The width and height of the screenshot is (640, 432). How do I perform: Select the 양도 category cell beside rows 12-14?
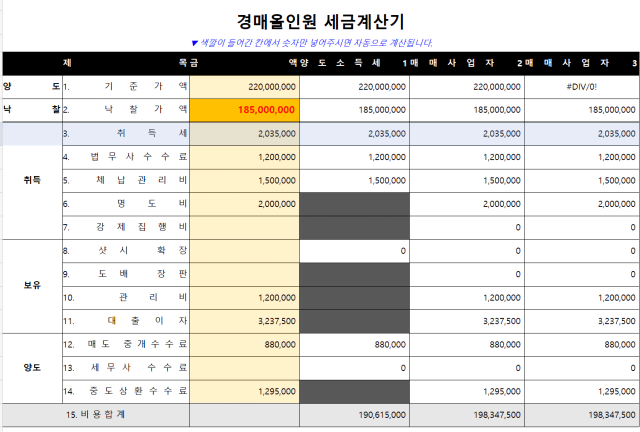32,368
